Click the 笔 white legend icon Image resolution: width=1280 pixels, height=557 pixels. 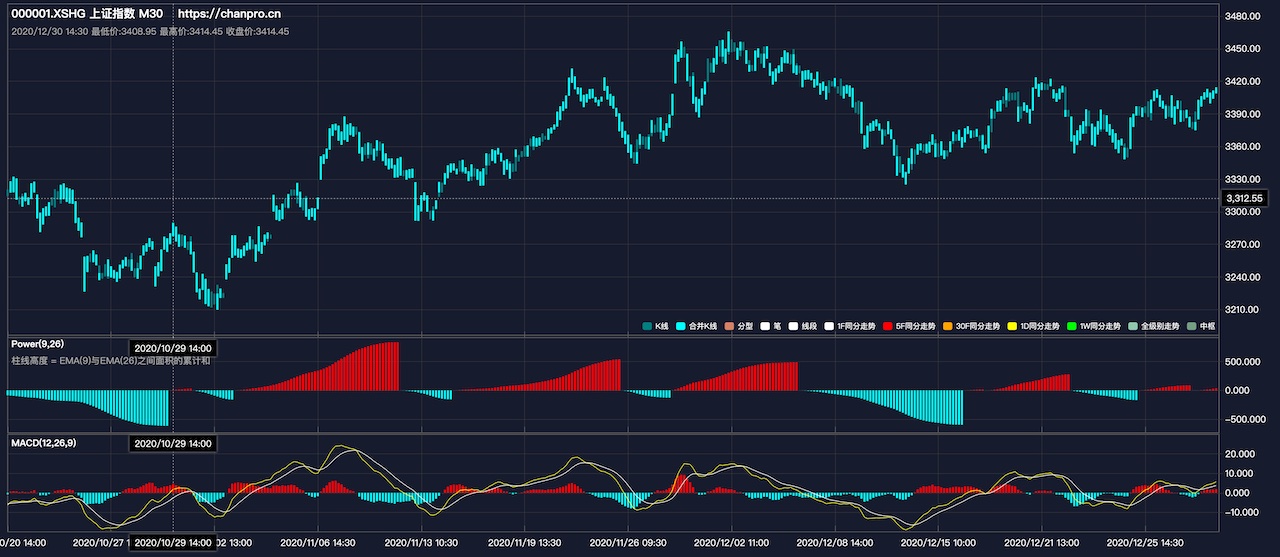point(765,327)
